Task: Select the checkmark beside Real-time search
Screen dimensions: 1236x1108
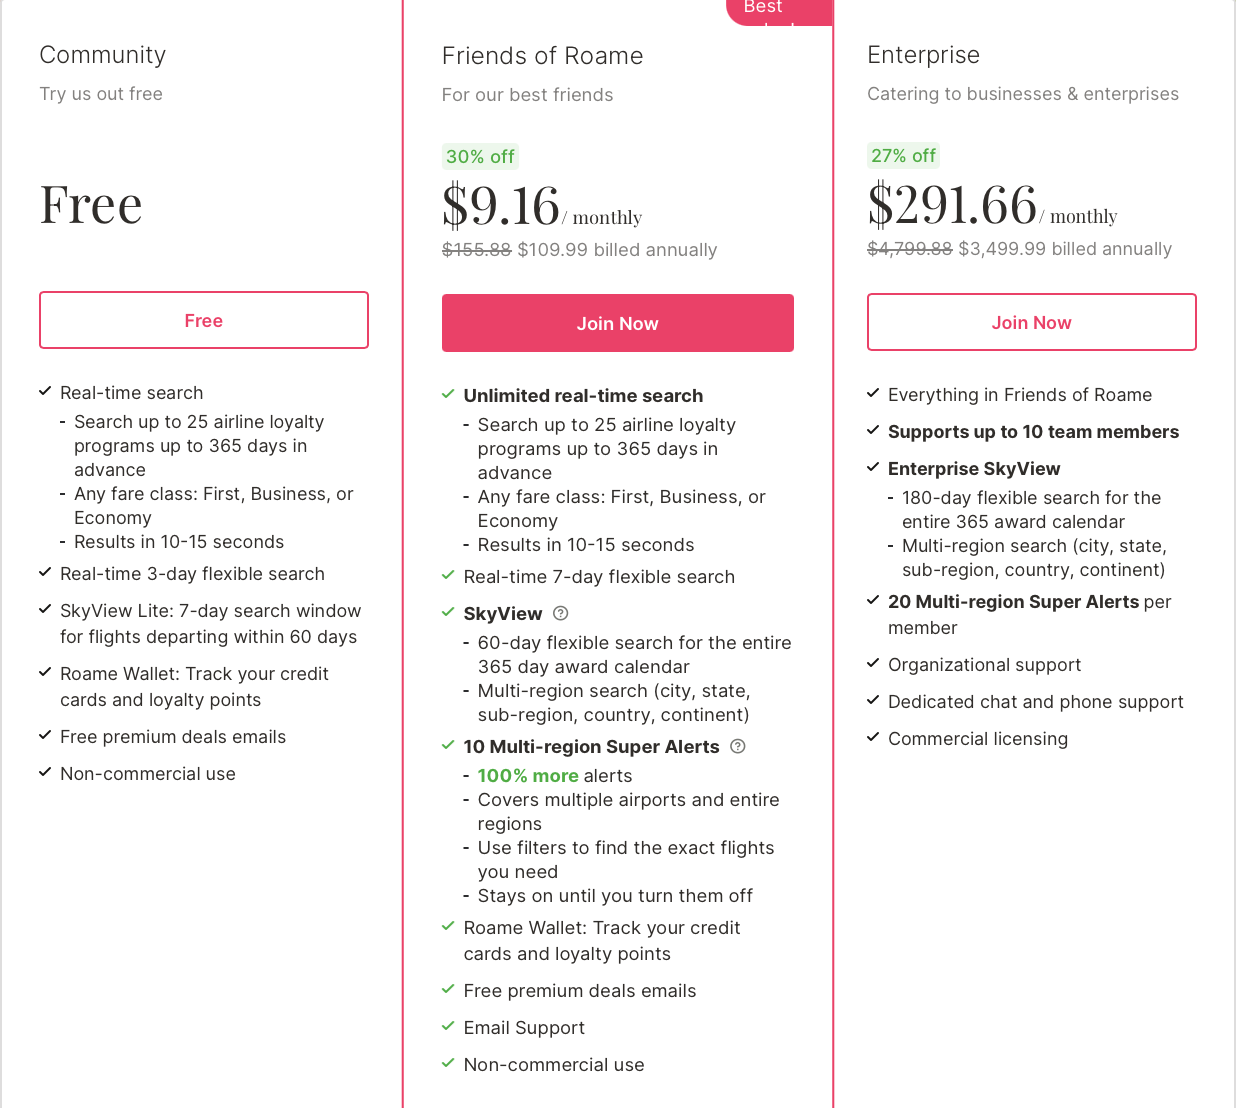Action: pos(44,392)
